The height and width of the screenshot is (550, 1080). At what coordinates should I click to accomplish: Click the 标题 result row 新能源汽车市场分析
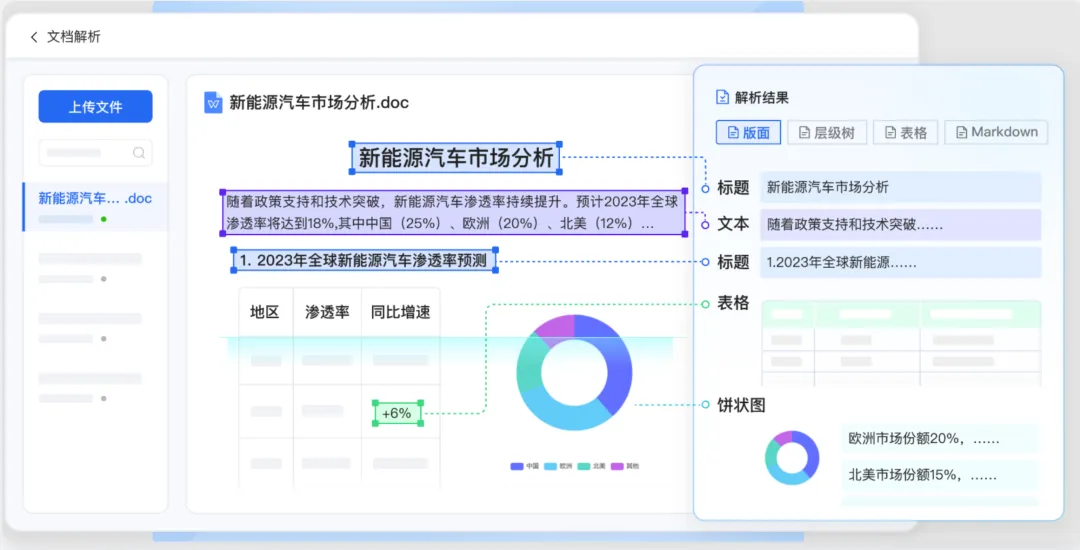(x=900, y=187)
